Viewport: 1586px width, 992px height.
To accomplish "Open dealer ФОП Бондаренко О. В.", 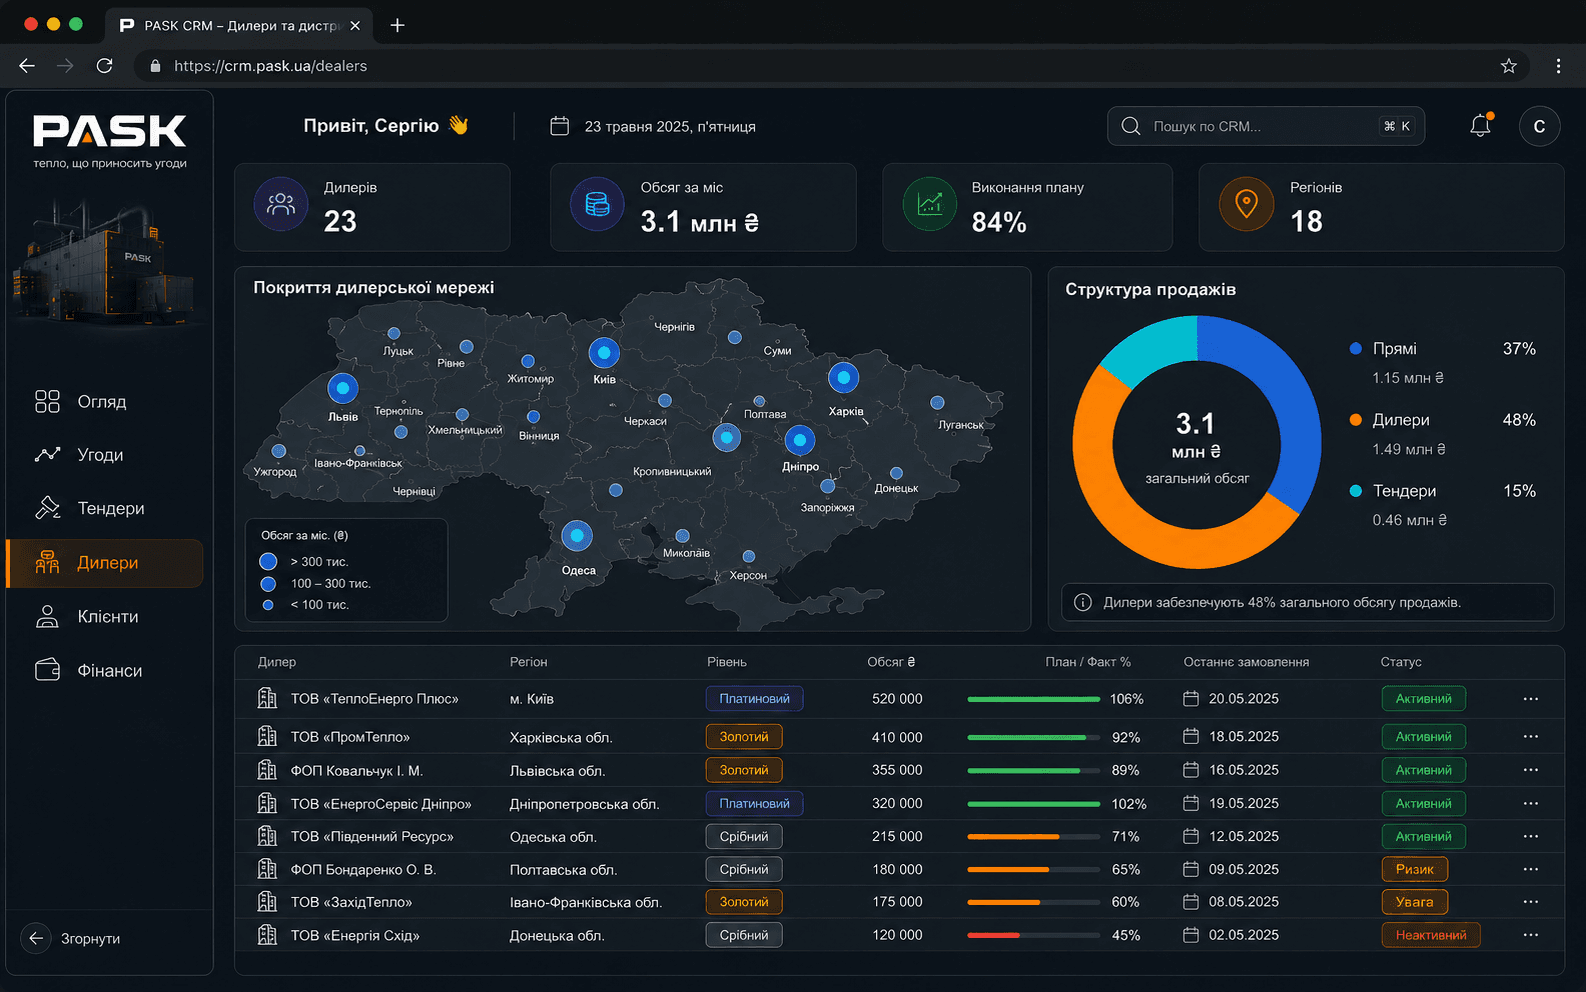I will coord(363,870).
